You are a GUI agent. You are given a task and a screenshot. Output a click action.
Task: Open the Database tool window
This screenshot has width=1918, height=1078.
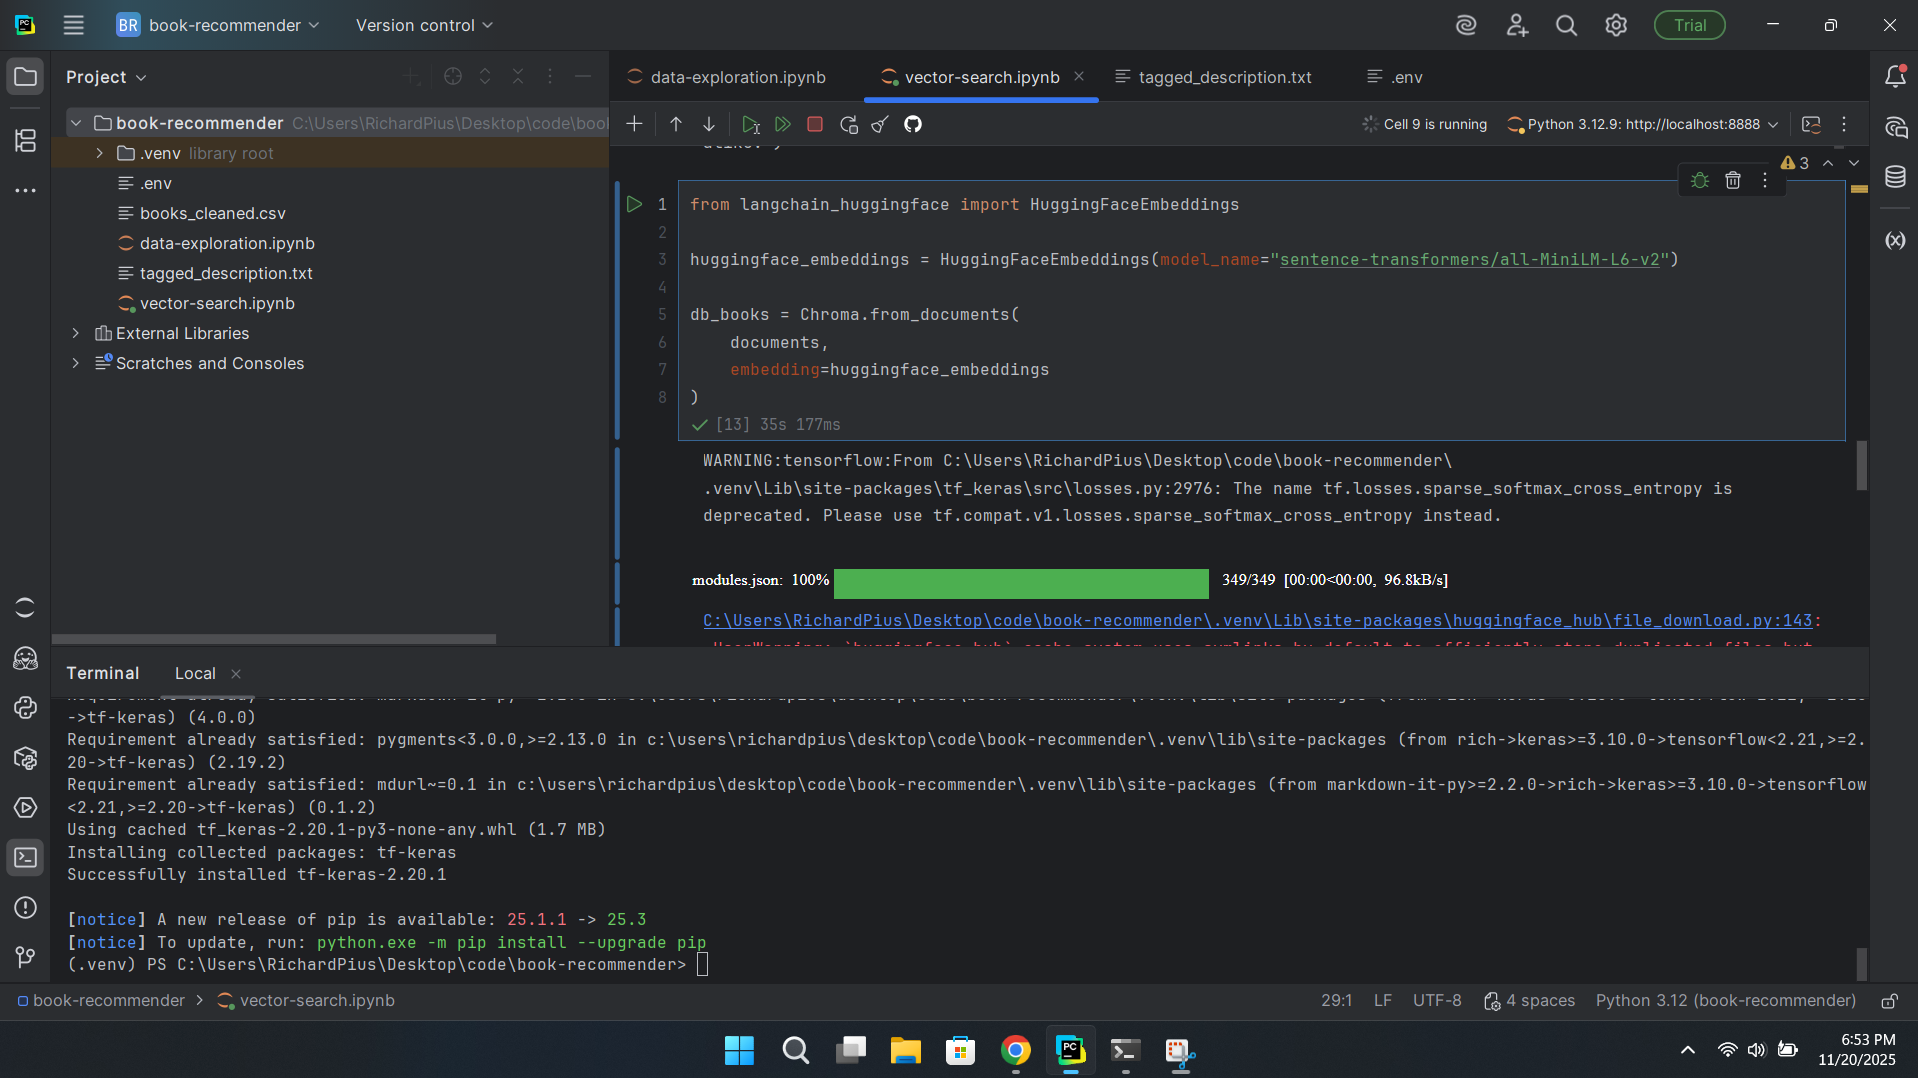coord(1895,178)
